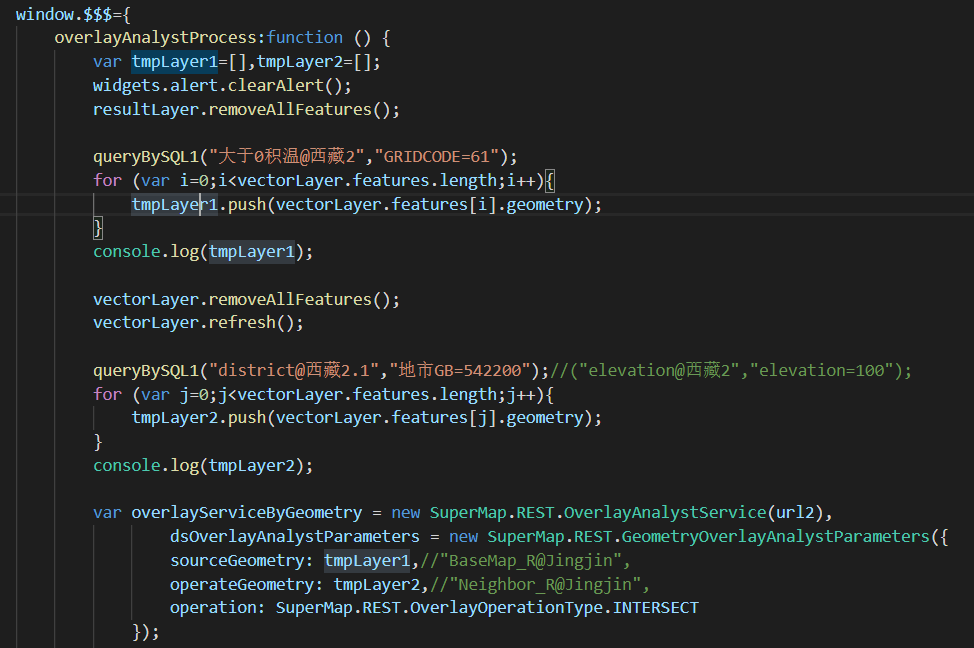Click 'vectorLayer.features[j].geometry' argument
Image resolution: width=974 pixels, height=648 pixels.
coord(430,418)
